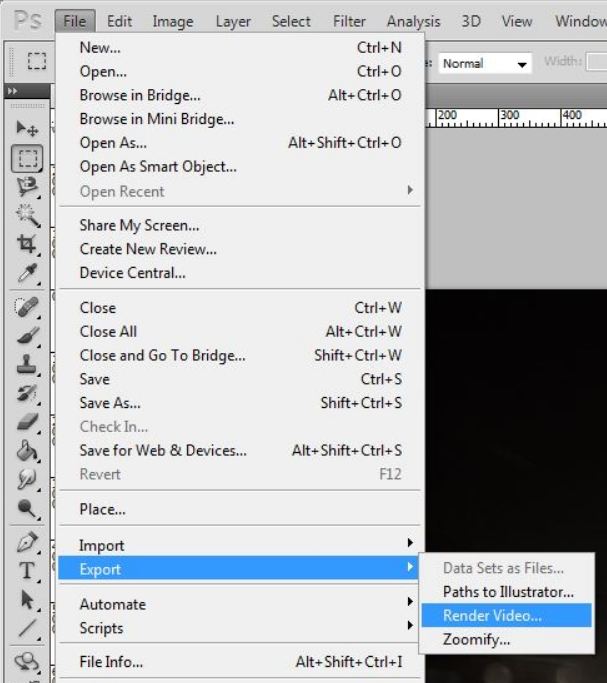Select the Smudge/Blur tool

point(27,480)
